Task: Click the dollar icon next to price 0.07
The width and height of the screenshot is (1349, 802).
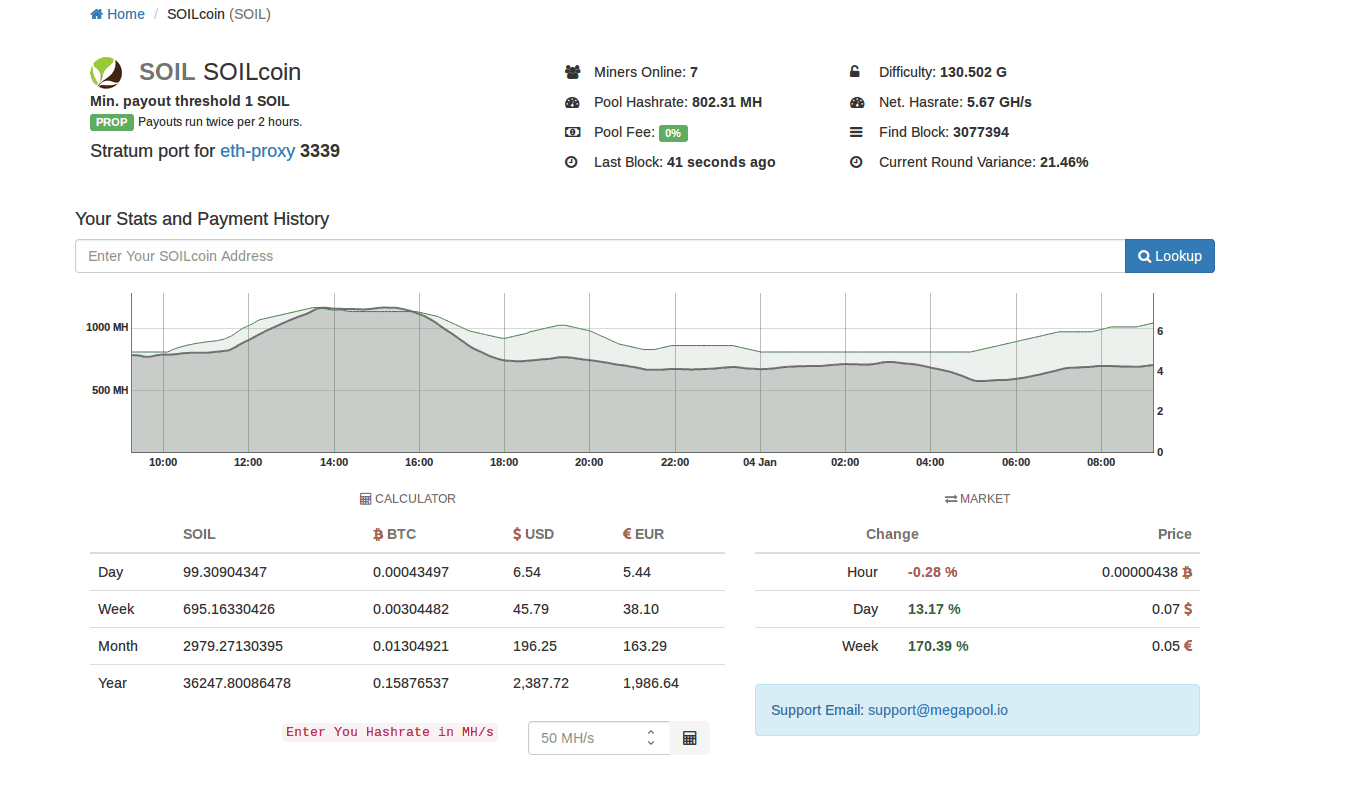Action: [x=1188, y=609]
